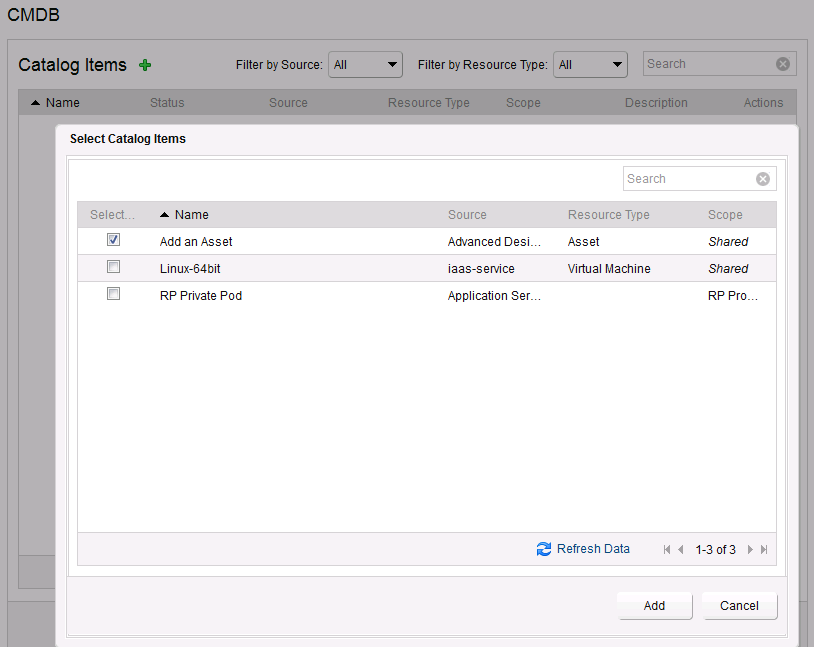Click the Cancel button
814x647 pixels.
(x=739, y=605)
